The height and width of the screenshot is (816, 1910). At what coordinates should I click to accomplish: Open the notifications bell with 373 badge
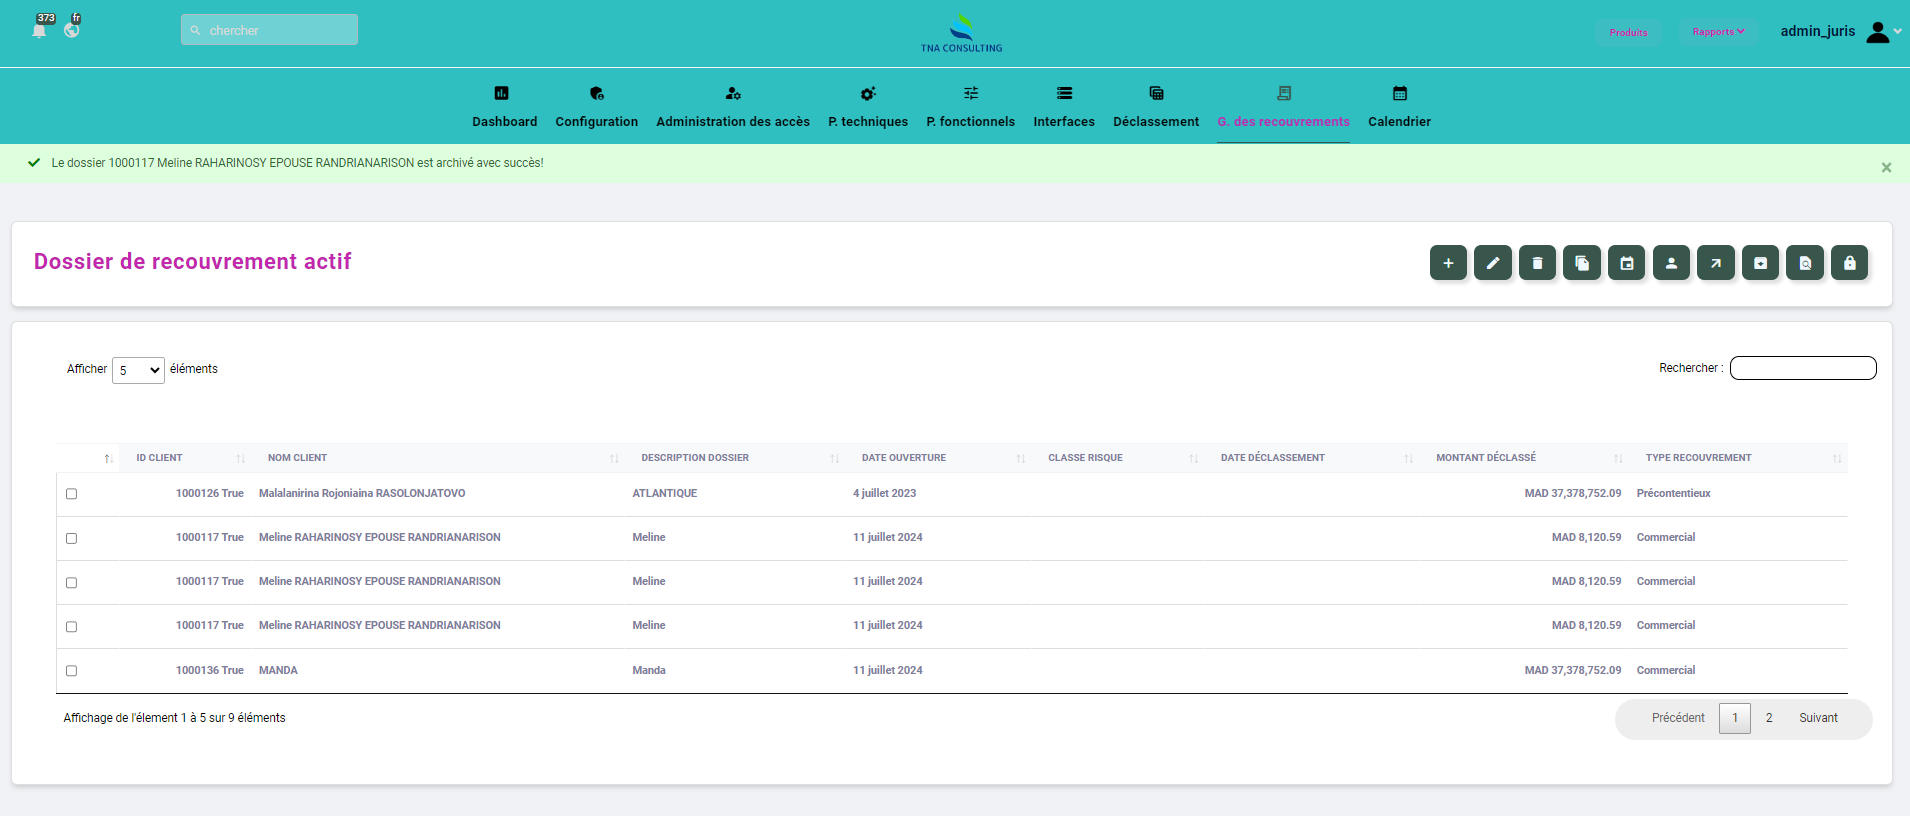(40, 29)
